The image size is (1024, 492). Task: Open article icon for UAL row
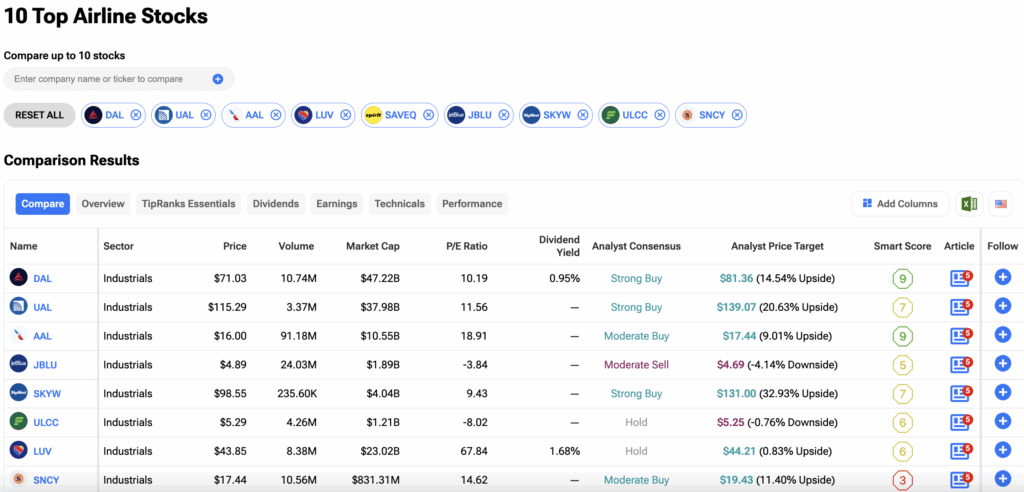(960, 307)
